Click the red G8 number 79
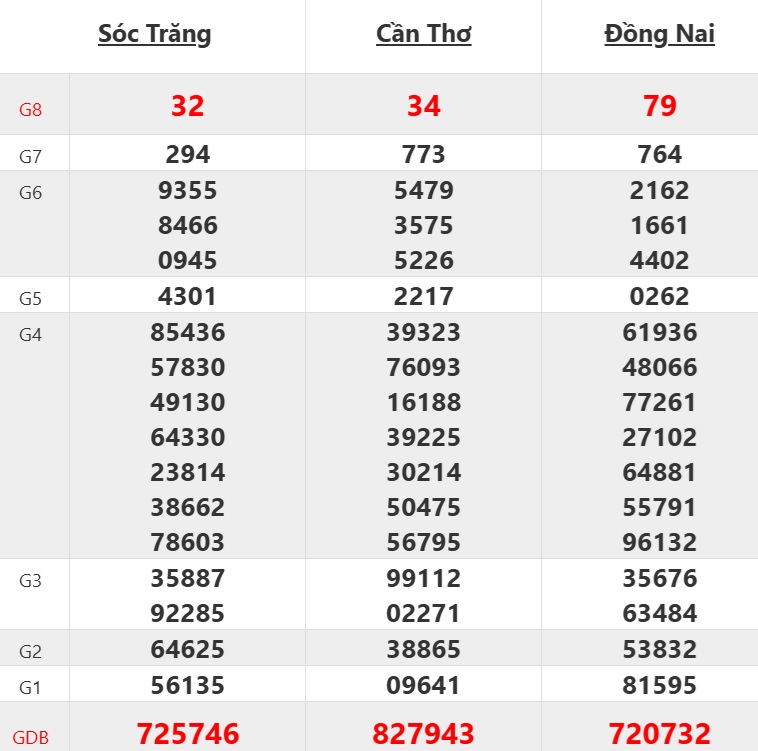758x751 pixels. pyautogui.click(x=660, y=106)
